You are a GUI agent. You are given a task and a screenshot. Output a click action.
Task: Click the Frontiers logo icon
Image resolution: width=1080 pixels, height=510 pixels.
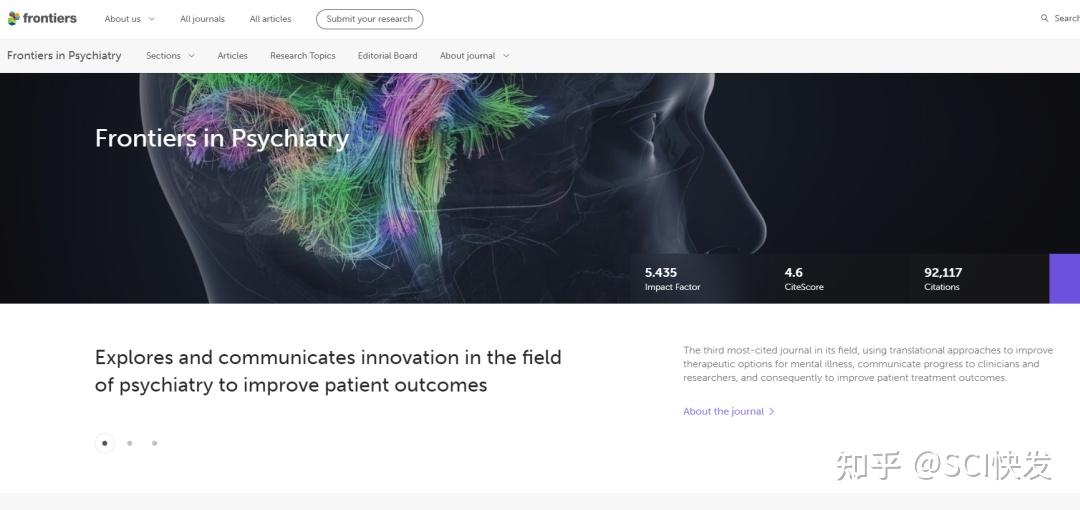coord(13,19)
